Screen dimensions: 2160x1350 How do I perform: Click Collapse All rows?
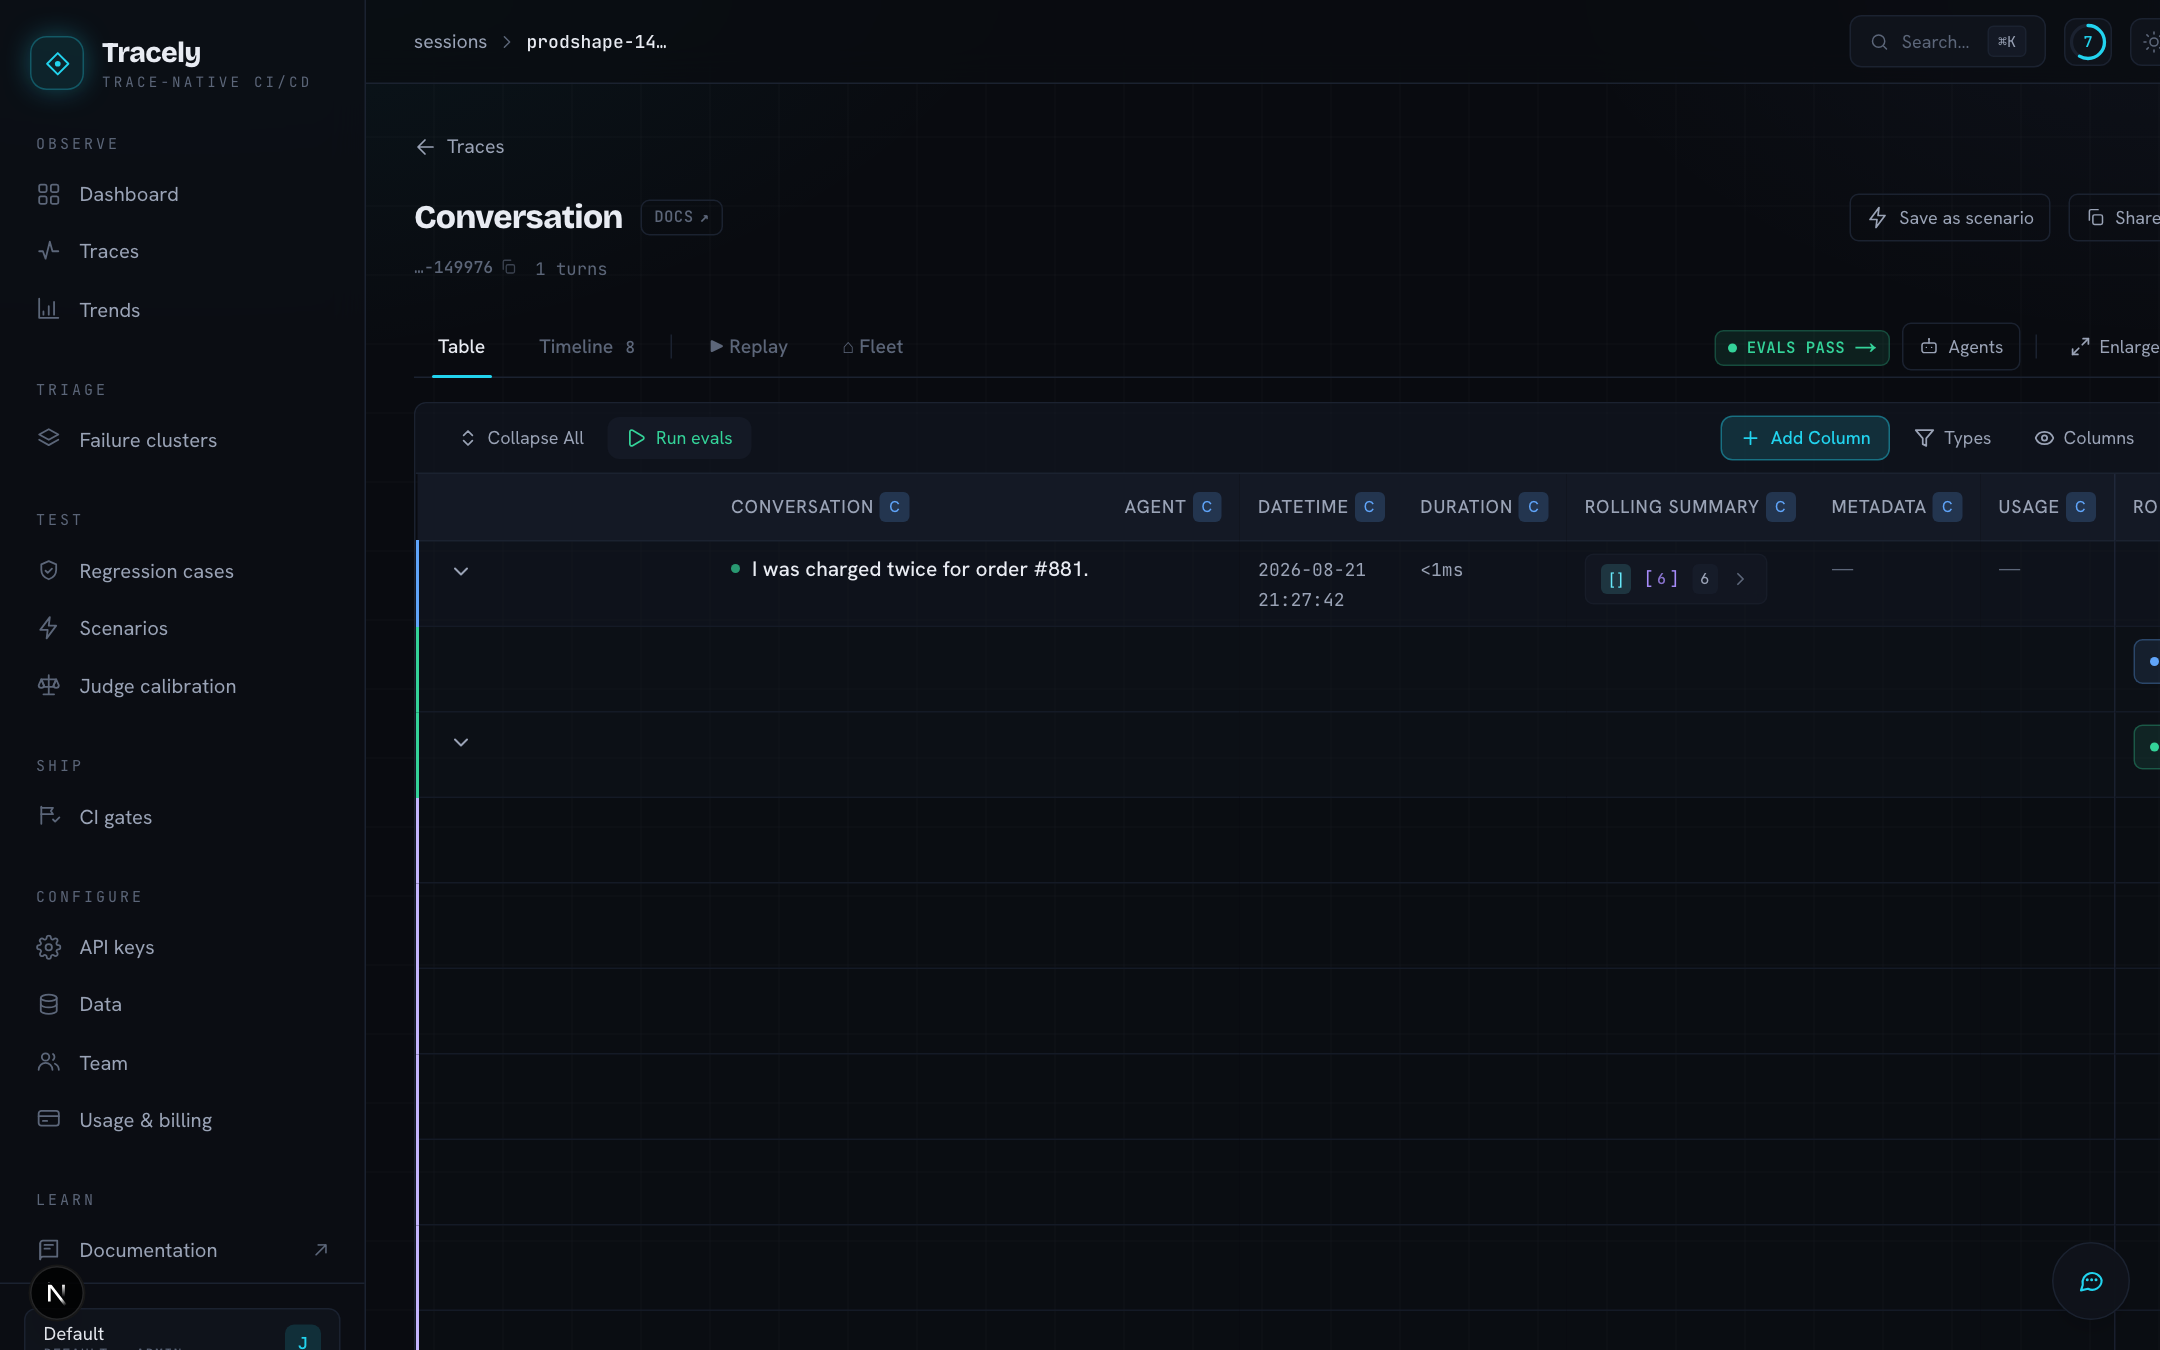coord(521,438)
